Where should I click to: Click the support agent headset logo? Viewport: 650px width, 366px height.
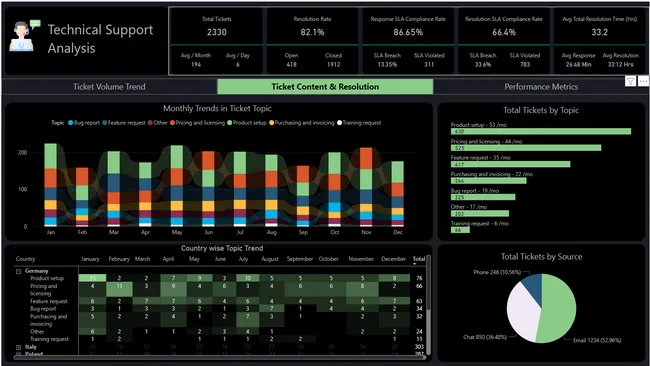[x=24, y=36]
